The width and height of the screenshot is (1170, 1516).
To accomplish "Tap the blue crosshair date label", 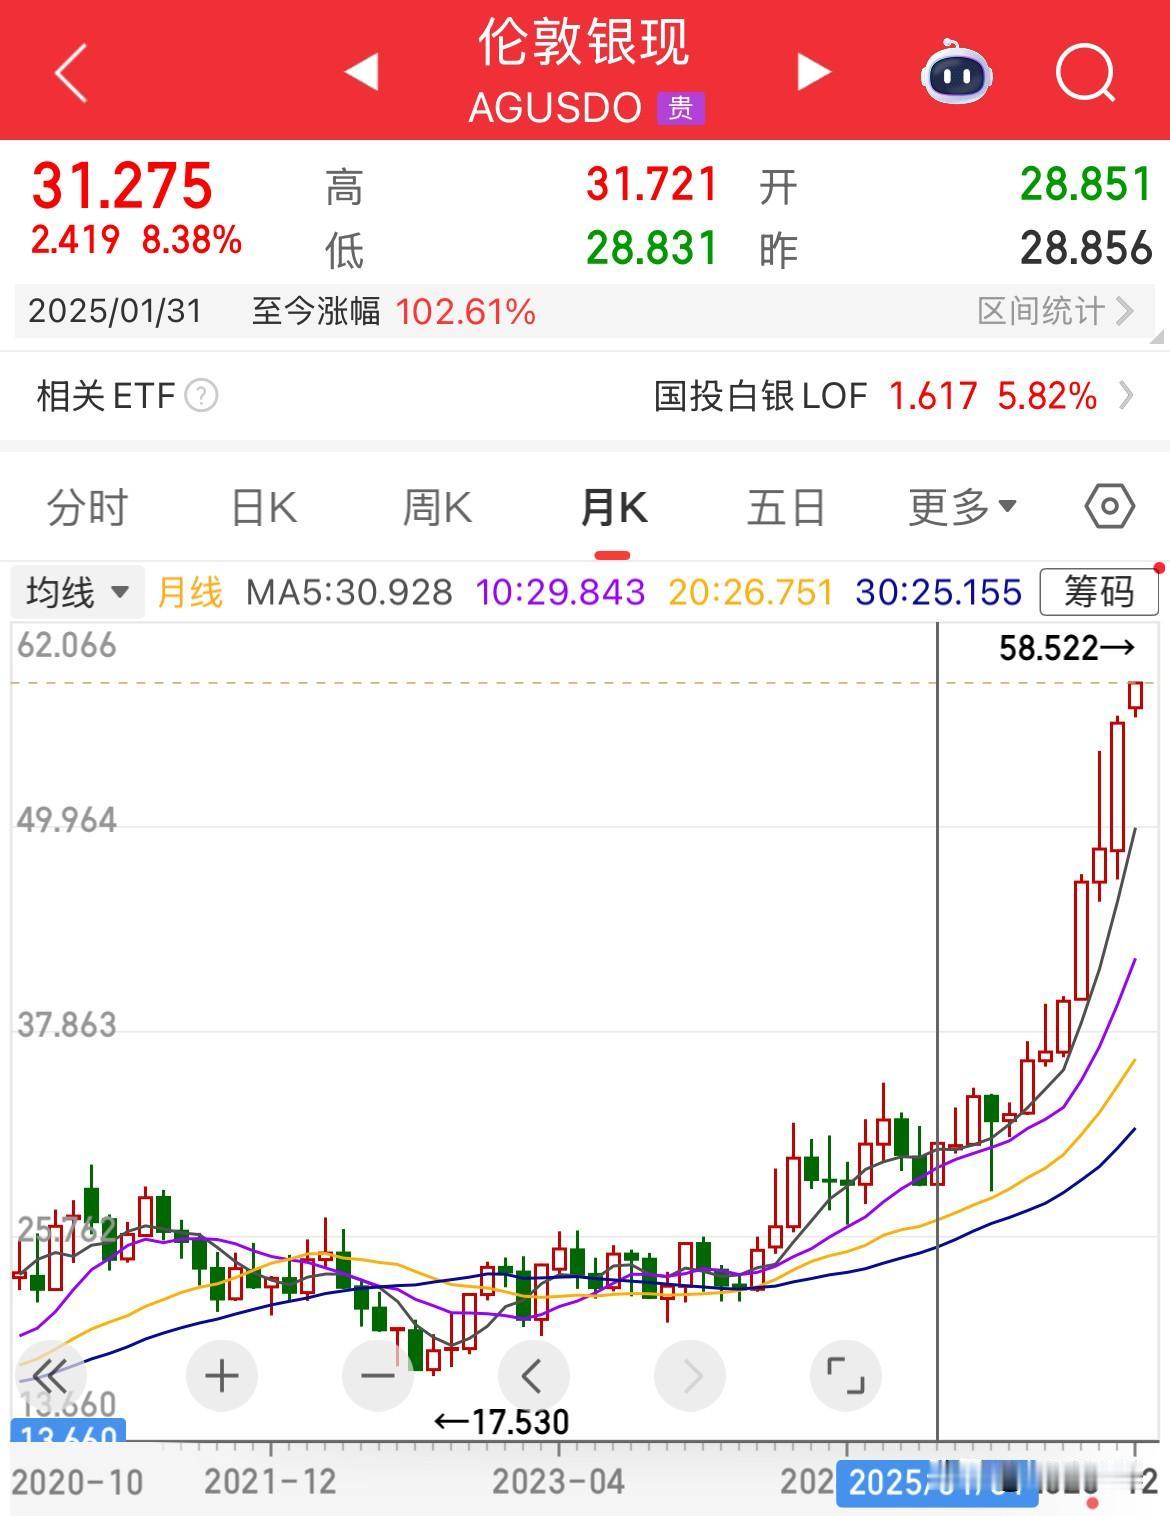I will [x=937, y=1482].
